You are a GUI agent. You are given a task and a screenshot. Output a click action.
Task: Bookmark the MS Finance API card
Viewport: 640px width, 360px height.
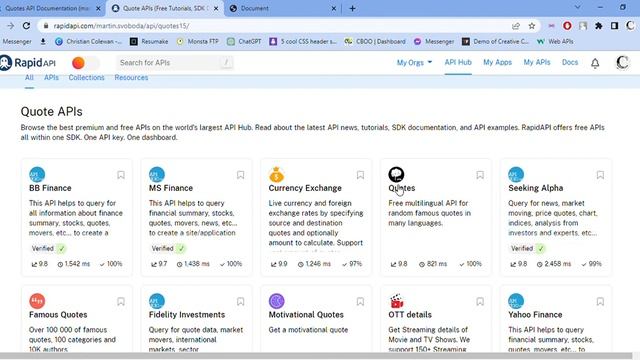240,175
